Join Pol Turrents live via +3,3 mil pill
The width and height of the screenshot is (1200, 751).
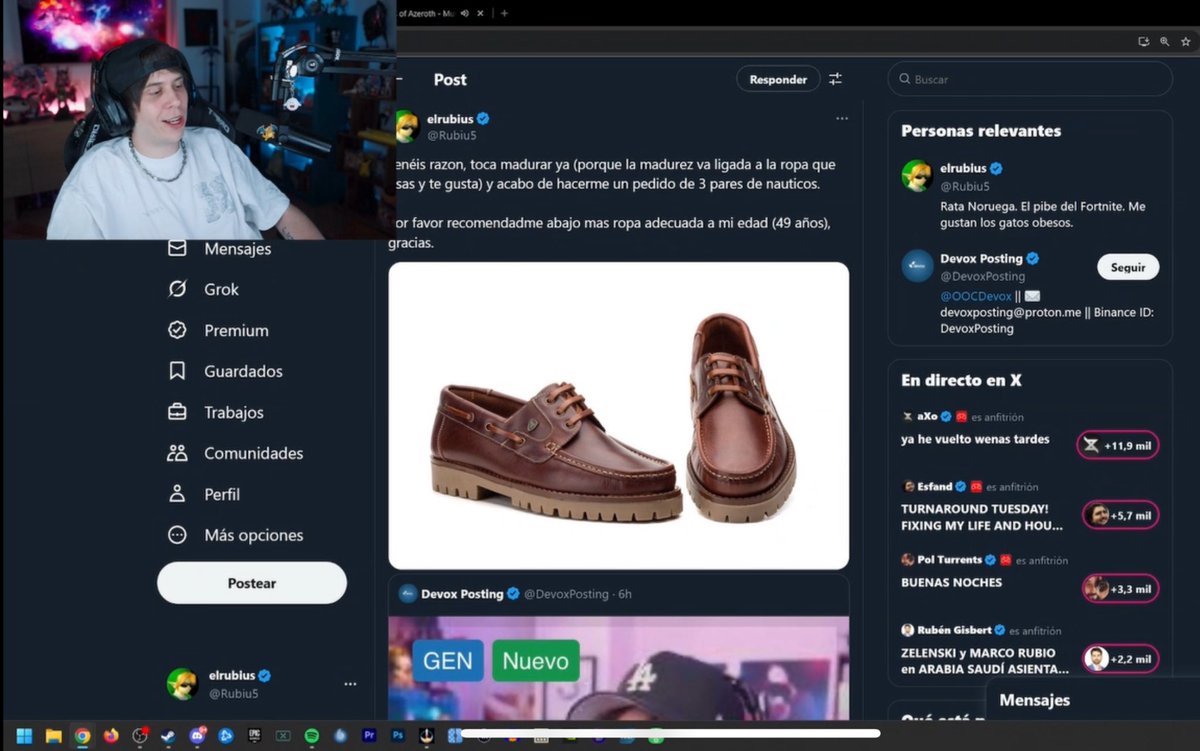click(x=1120, y=588)
